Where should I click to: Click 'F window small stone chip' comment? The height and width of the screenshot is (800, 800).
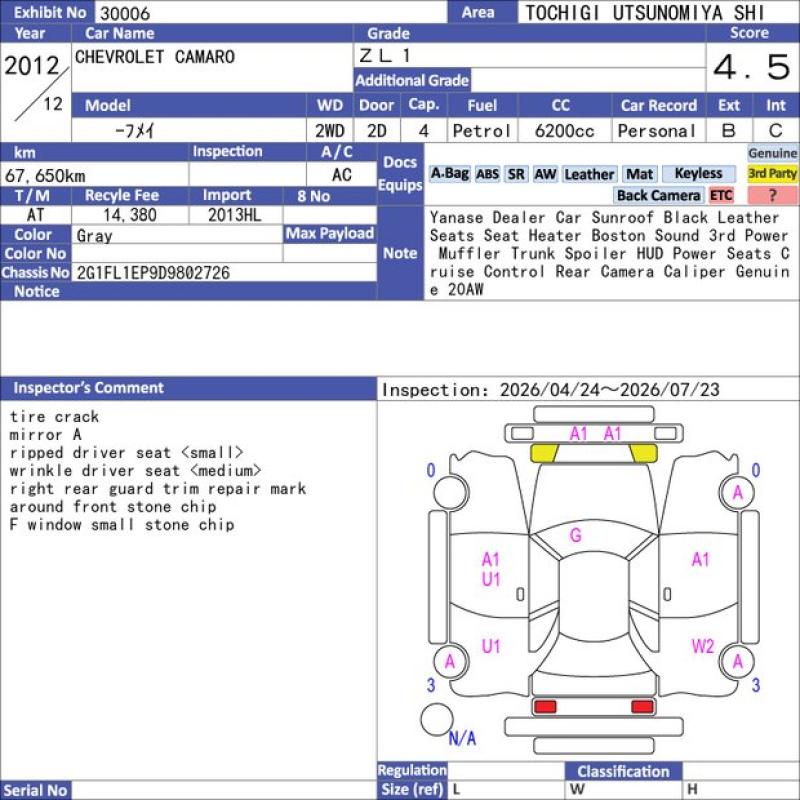click(x=122, y=524)
